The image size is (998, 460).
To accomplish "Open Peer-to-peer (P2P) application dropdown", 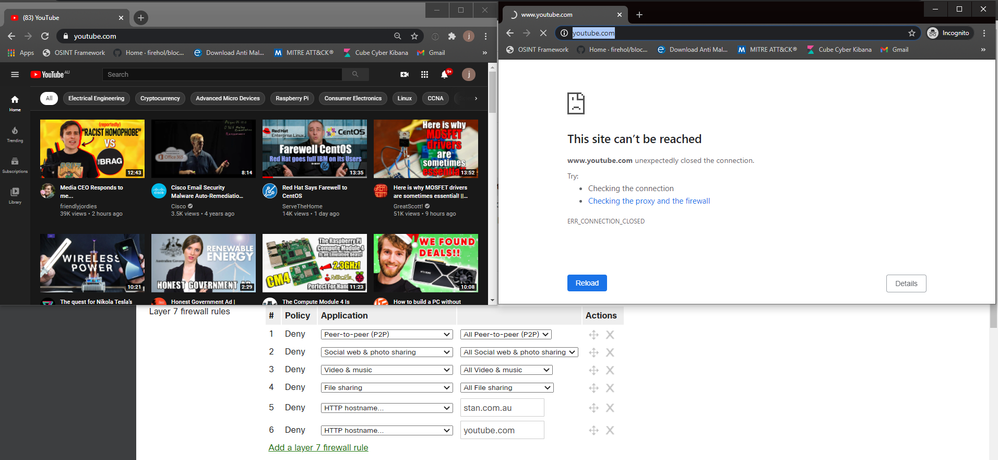I will (x=386, y=334).
